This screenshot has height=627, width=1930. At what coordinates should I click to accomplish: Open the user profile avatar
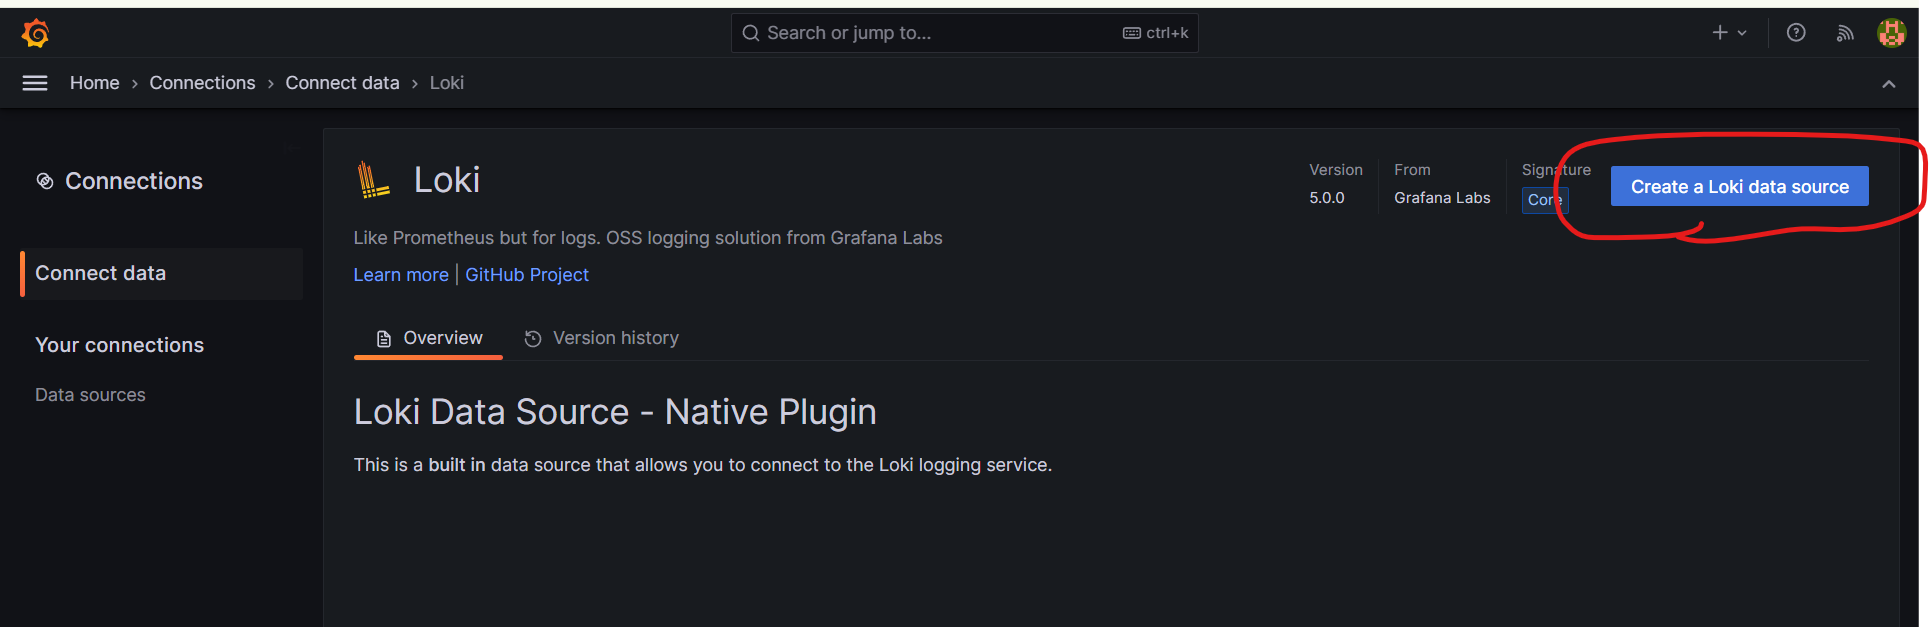point(1891,33)
